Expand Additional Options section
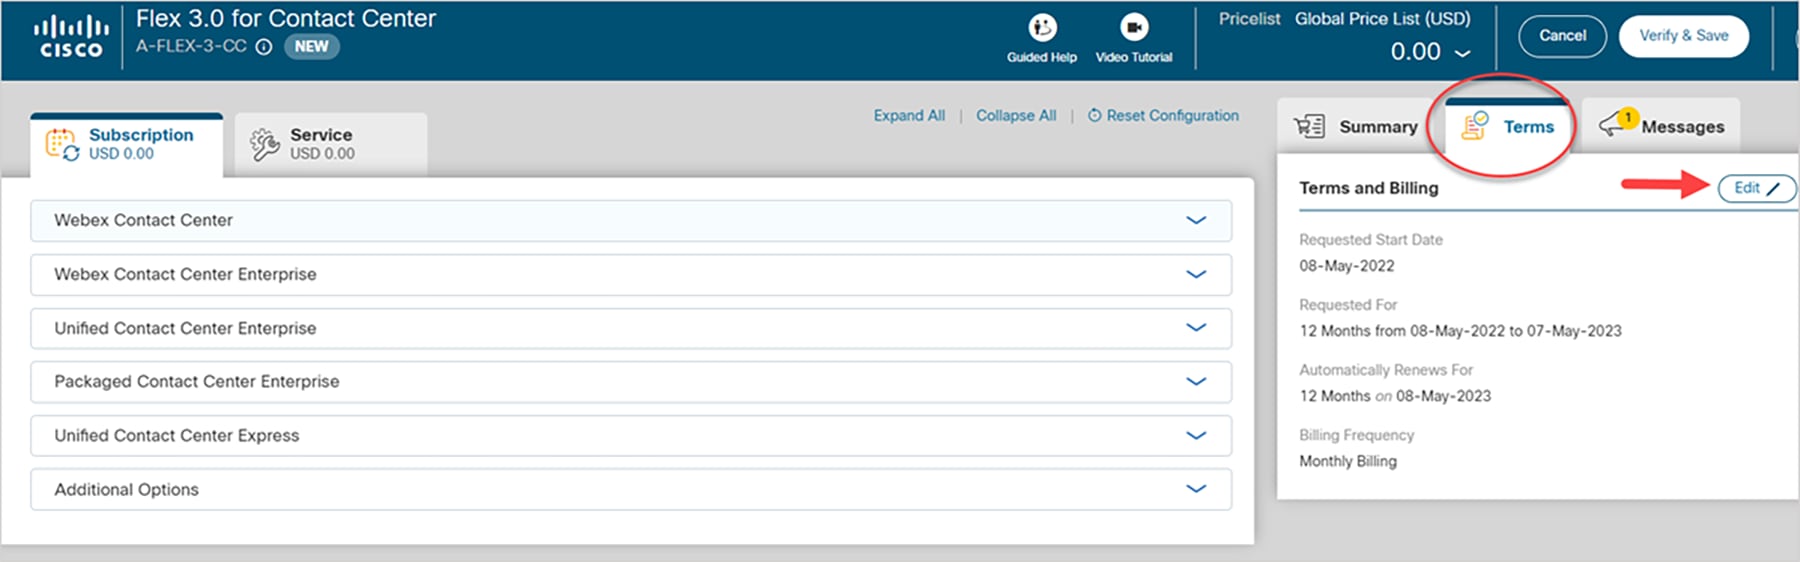Screen dimensions: 1800x562 pos(631,490)
